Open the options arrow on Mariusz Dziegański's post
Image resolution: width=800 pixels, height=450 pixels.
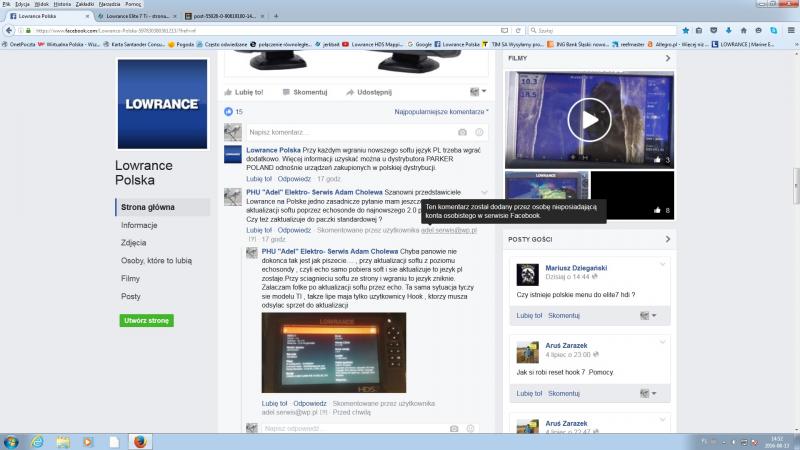click(x=663, y=263)
